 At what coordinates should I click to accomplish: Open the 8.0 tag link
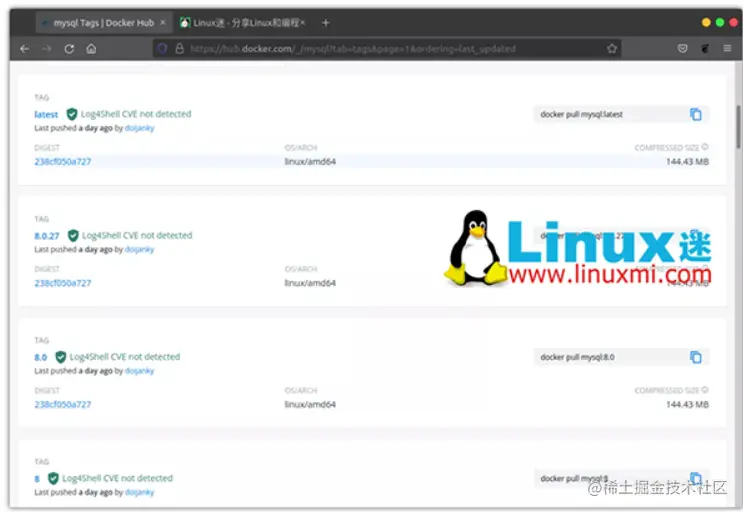click(x=41, y=357)
